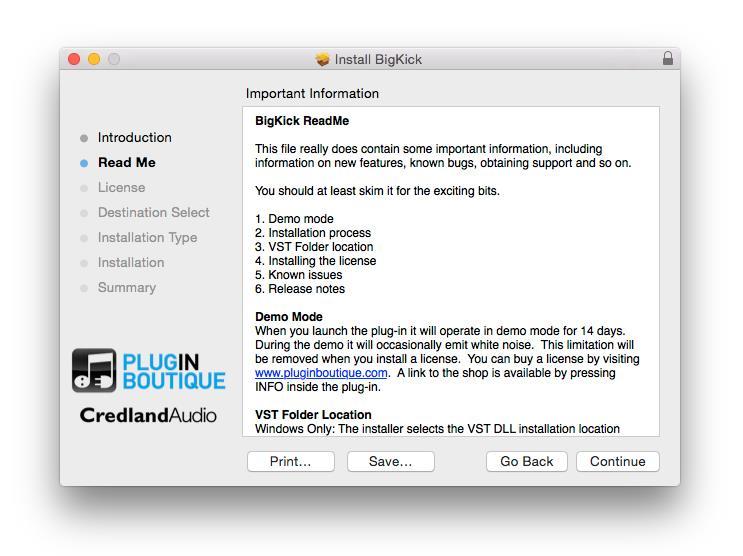
Task: Select the Summary step
Action: 127,288
